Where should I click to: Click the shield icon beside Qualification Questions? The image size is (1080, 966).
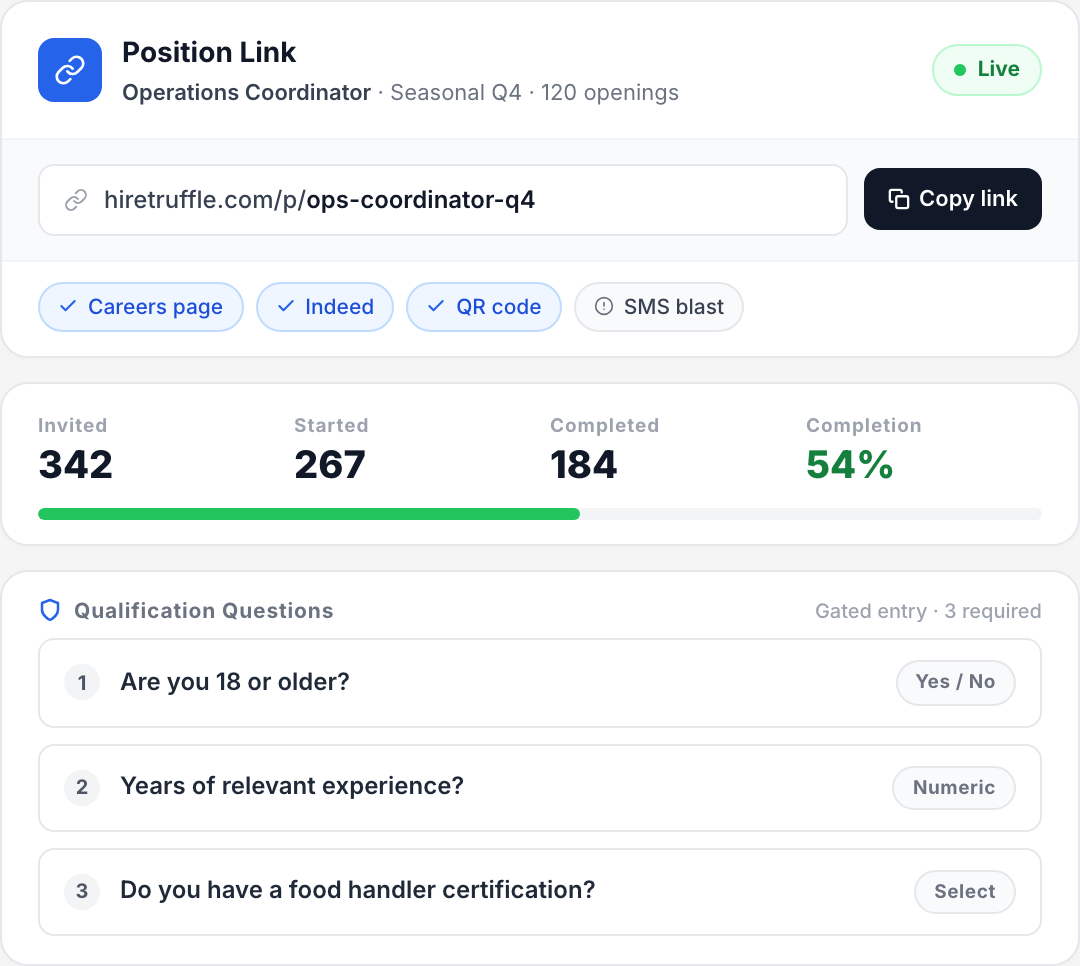coord(50,610)
